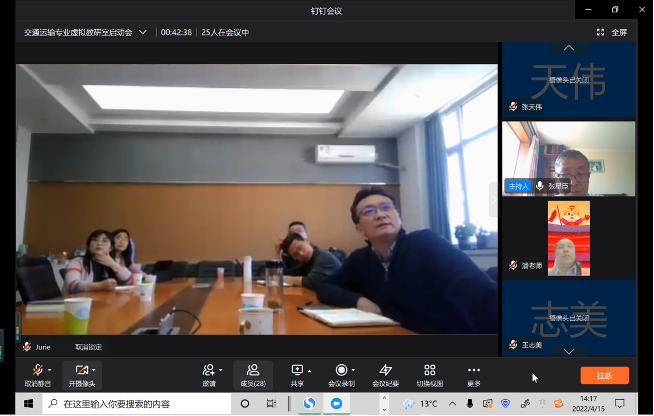Click the full-screen bracket icon

(600, 32)
